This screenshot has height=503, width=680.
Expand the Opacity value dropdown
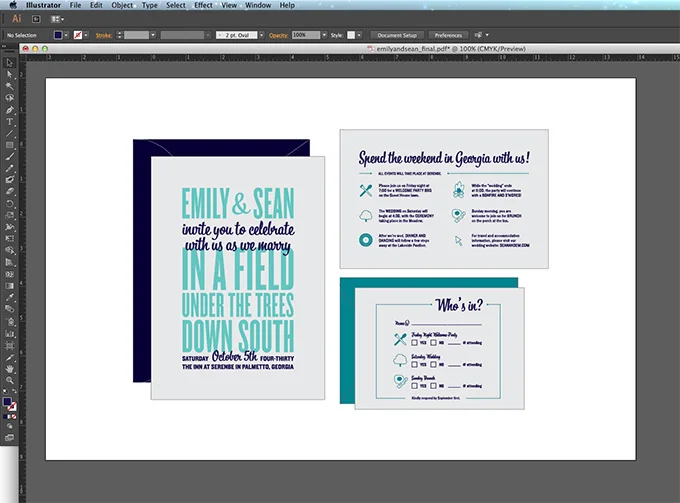[324, 35]
